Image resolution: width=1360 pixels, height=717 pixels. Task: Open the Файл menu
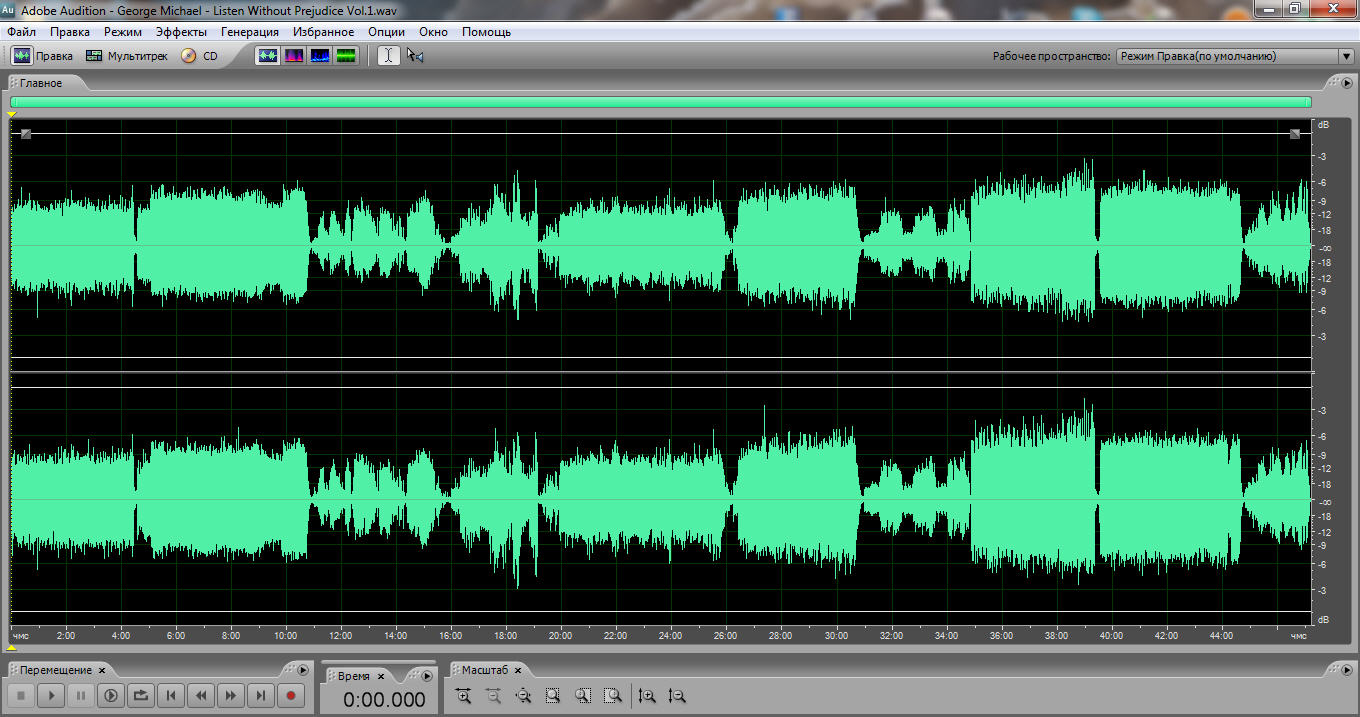pos(21,32)
